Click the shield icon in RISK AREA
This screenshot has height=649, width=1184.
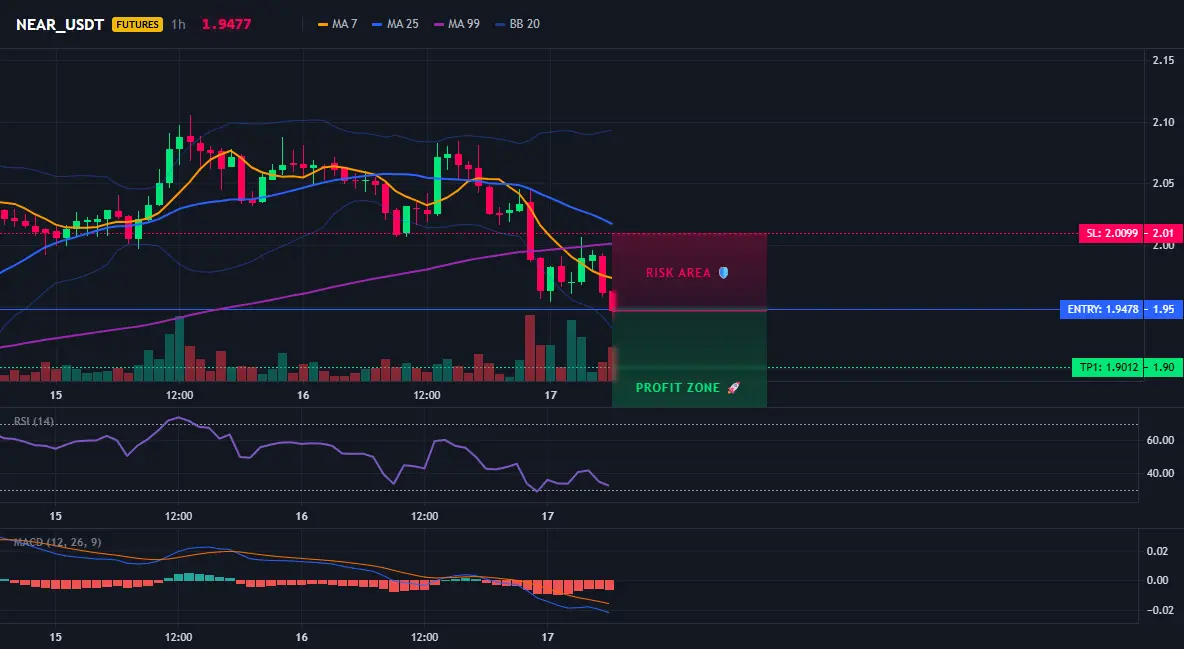click(x=723, y=273)
